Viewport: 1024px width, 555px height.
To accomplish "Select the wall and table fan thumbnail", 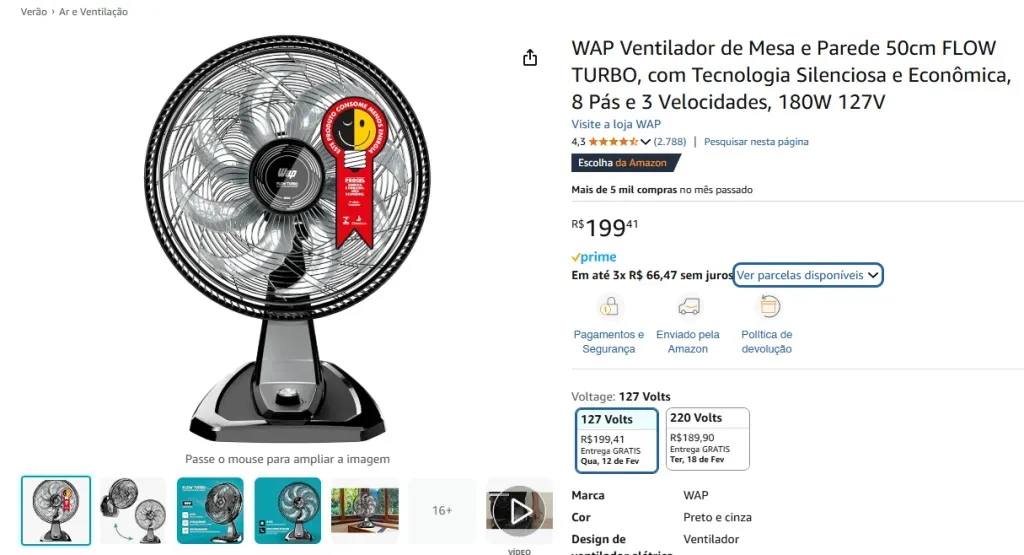I will [133, 511].
